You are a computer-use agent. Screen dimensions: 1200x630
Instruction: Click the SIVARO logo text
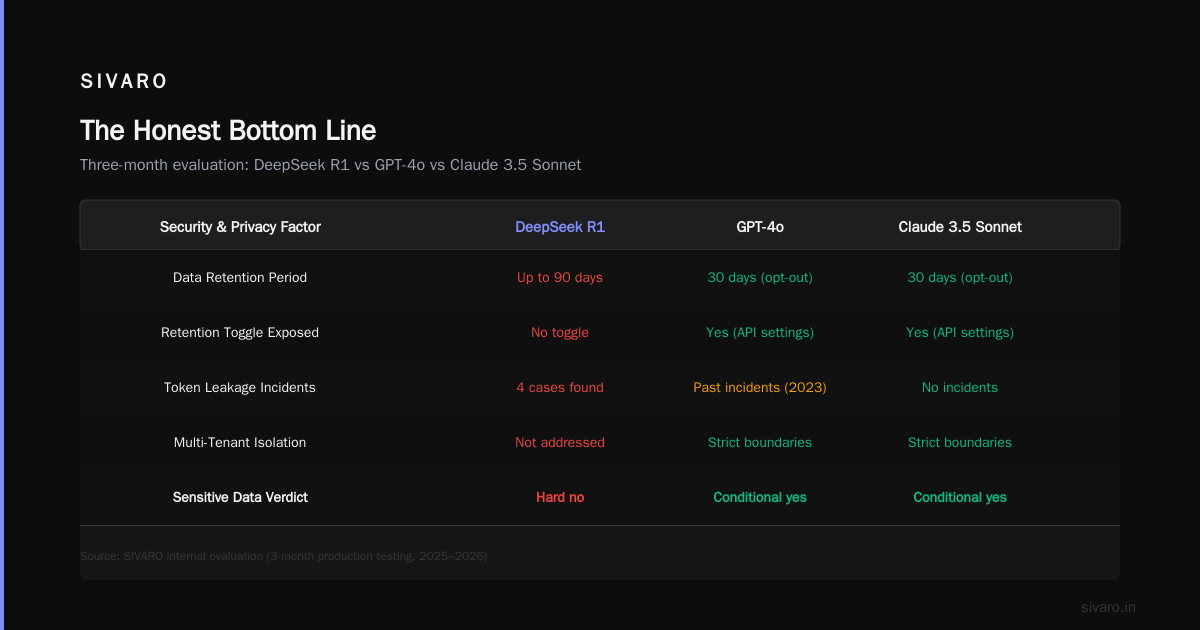tap(124, 81)
